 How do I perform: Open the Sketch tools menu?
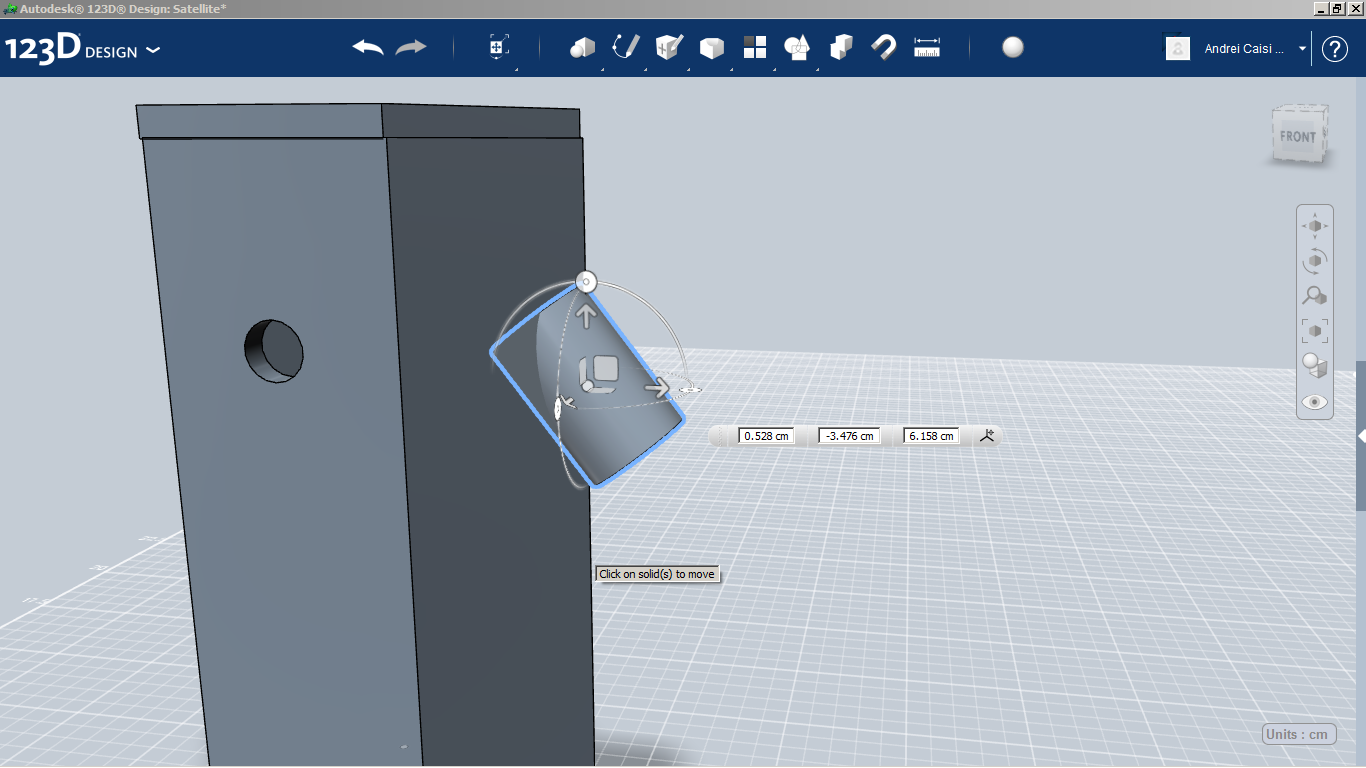626,47
